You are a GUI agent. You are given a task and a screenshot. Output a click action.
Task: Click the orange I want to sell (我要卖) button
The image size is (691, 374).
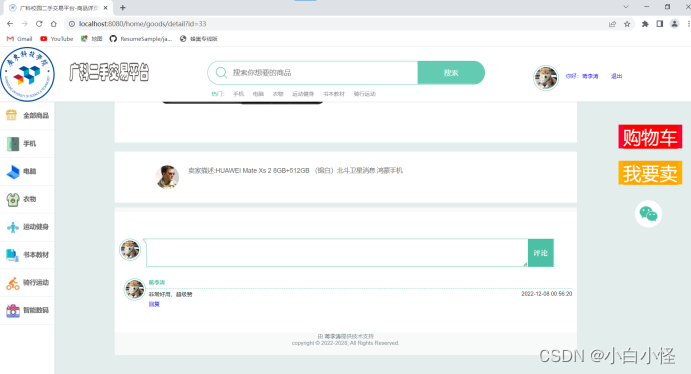[650, 173]
